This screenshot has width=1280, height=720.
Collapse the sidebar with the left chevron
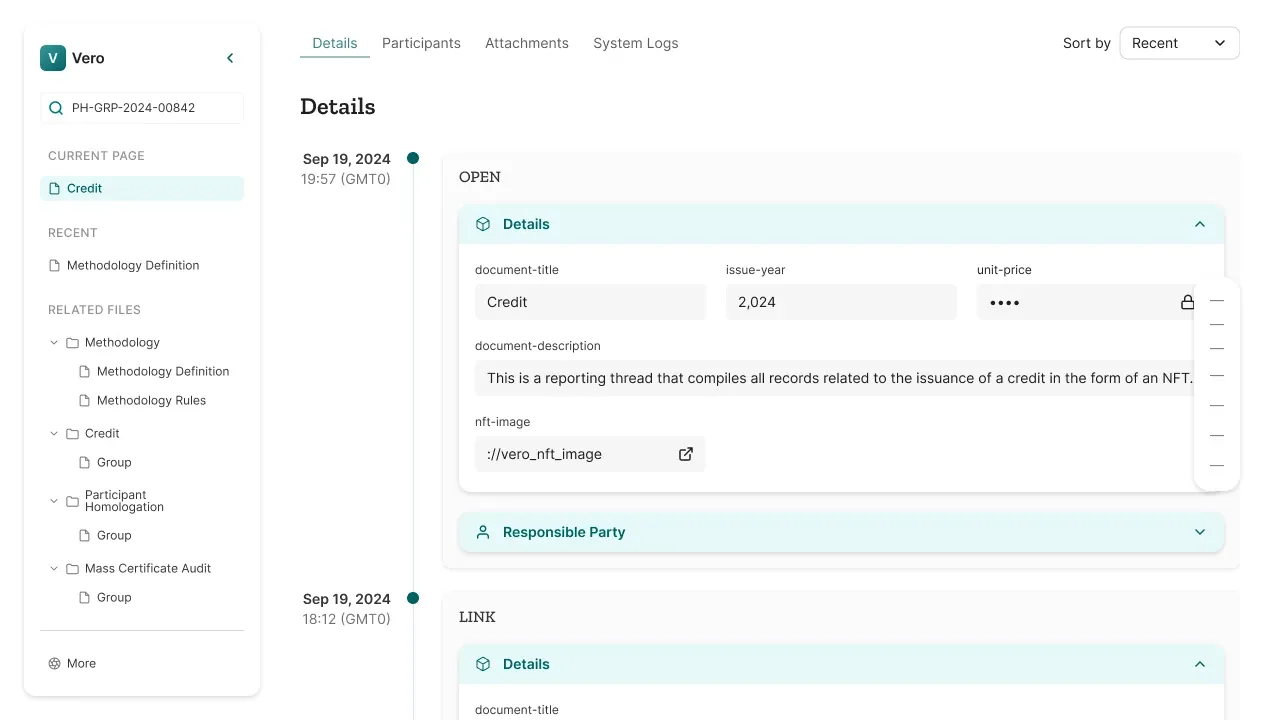pyautogui.click(x=230, y=58)
